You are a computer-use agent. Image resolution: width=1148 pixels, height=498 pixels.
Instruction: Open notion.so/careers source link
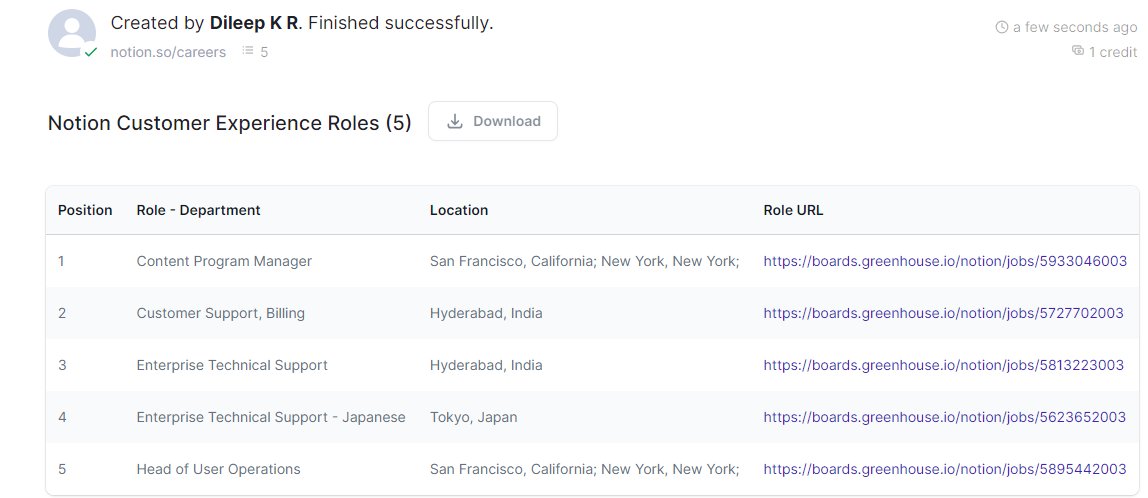(168, 52)
